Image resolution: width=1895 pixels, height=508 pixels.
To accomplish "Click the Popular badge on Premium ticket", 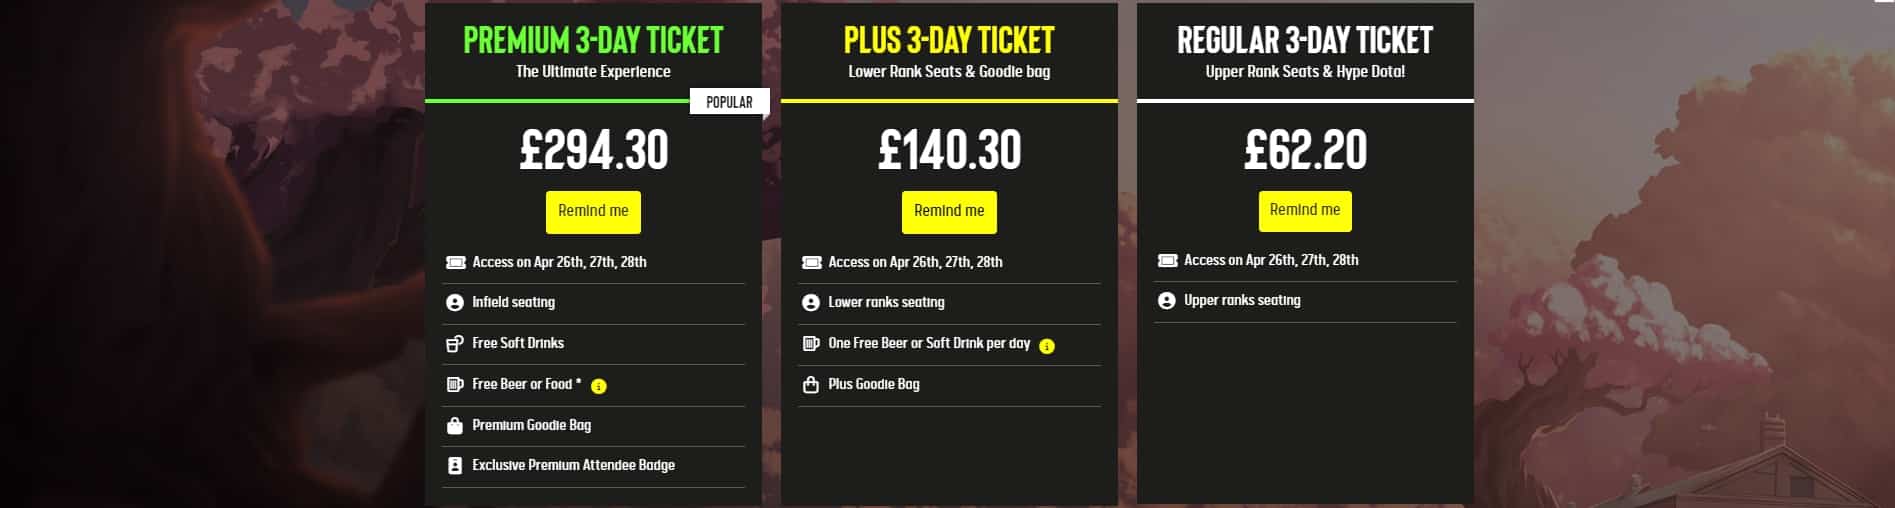I will pyautogui.click(x=729, y=102).
